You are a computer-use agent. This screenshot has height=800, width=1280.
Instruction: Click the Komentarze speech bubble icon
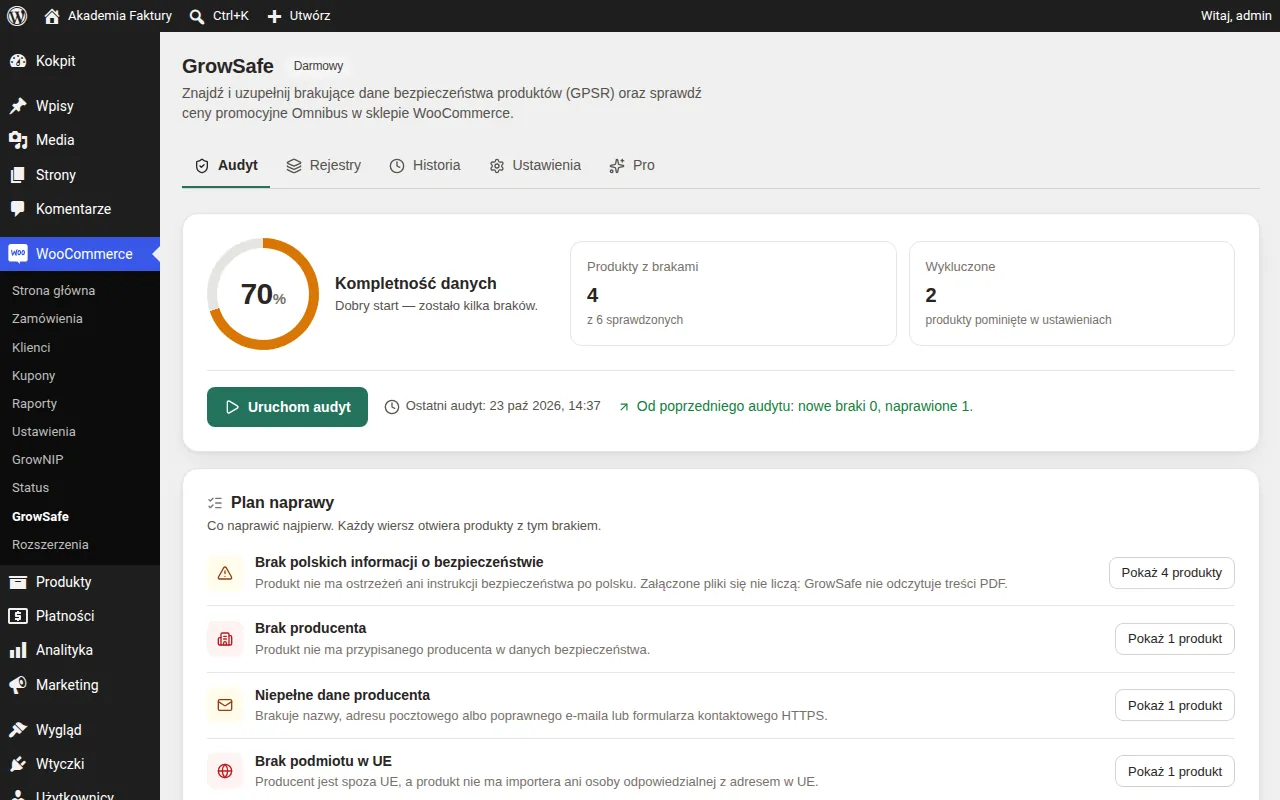click(18, 209)
